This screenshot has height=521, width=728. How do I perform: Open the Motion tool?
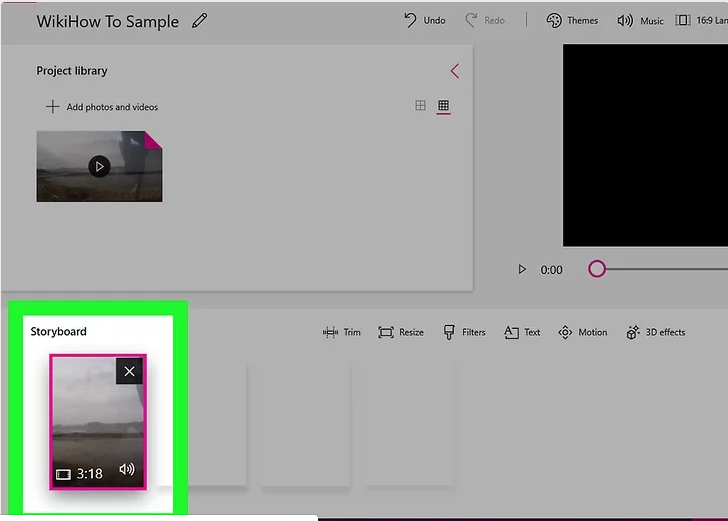click(x=583, y=332)
